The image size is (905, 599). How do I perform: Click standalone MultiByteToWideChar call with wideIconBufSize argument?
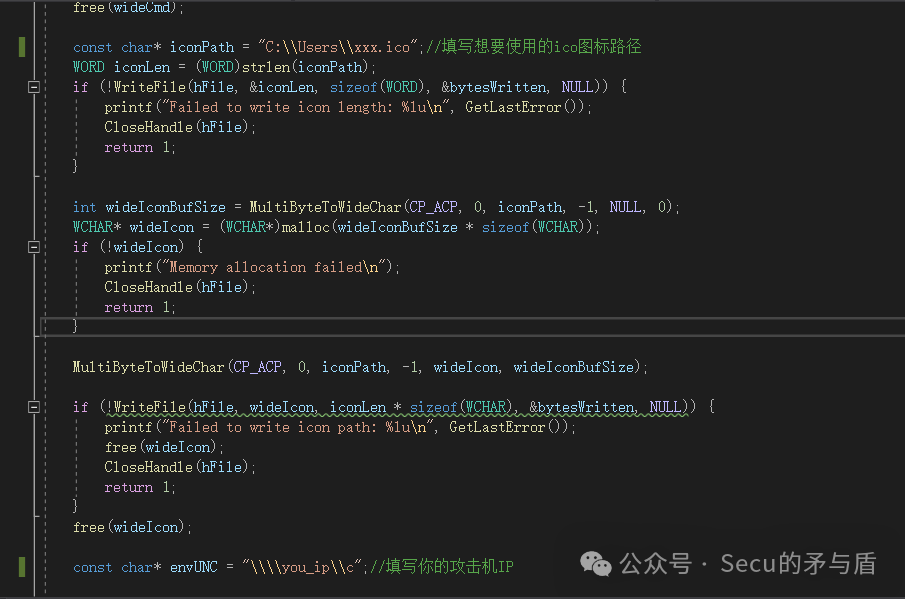pos(360,367)
